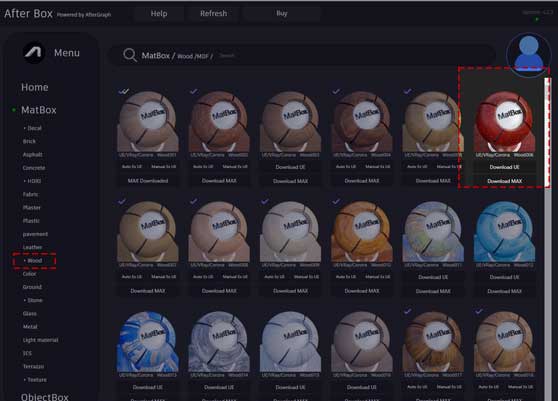Open the Buy tab in the top bar

click(281, 14)
